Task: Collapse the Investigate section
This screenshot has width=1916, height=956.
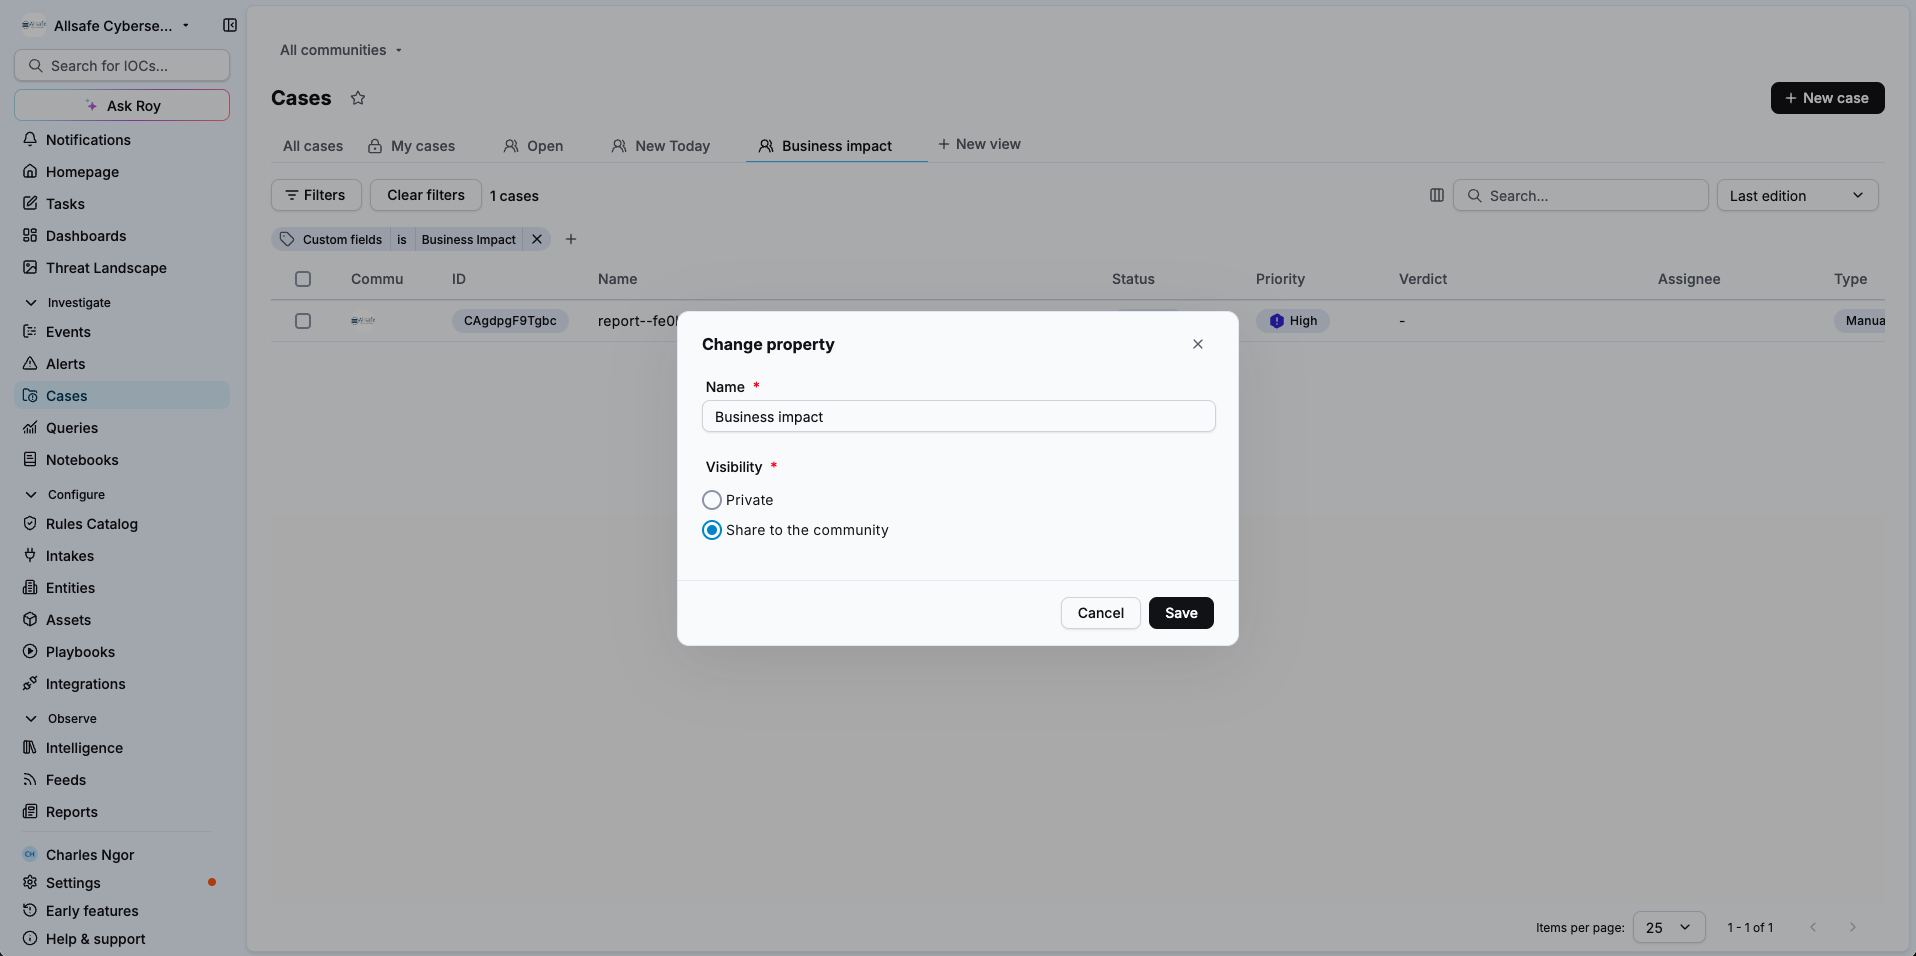Action: click(67, 302)
